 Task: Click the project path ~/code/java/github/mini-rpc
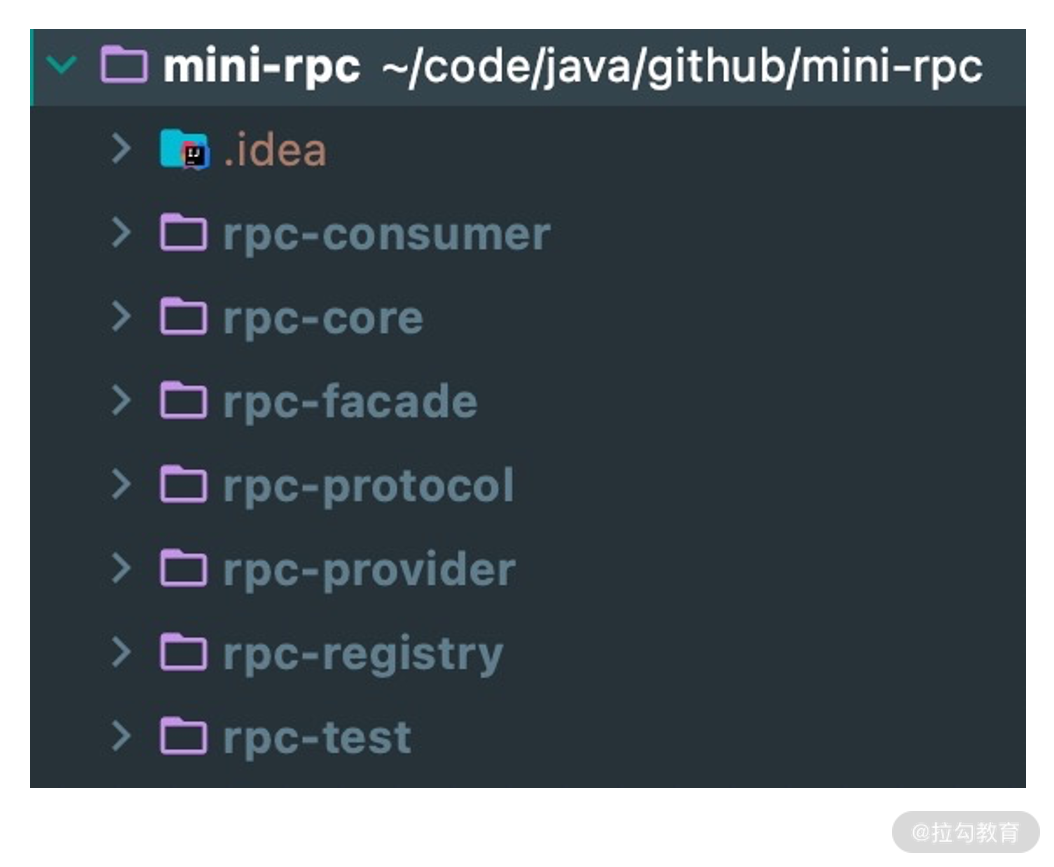[683, 67]
